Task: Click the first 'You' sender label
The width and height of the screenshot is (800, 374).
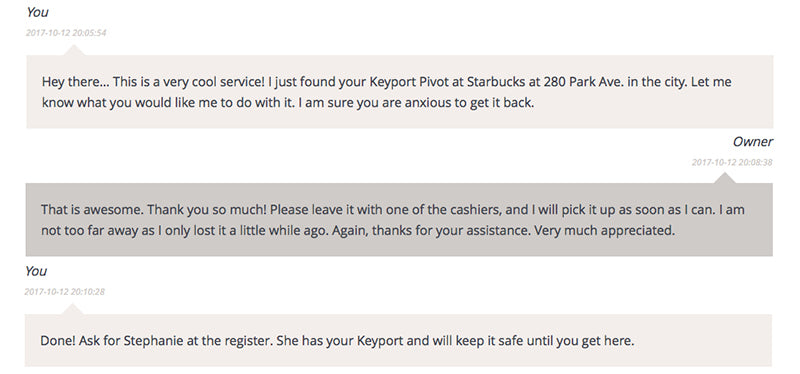Action: [x=37, y=12]
